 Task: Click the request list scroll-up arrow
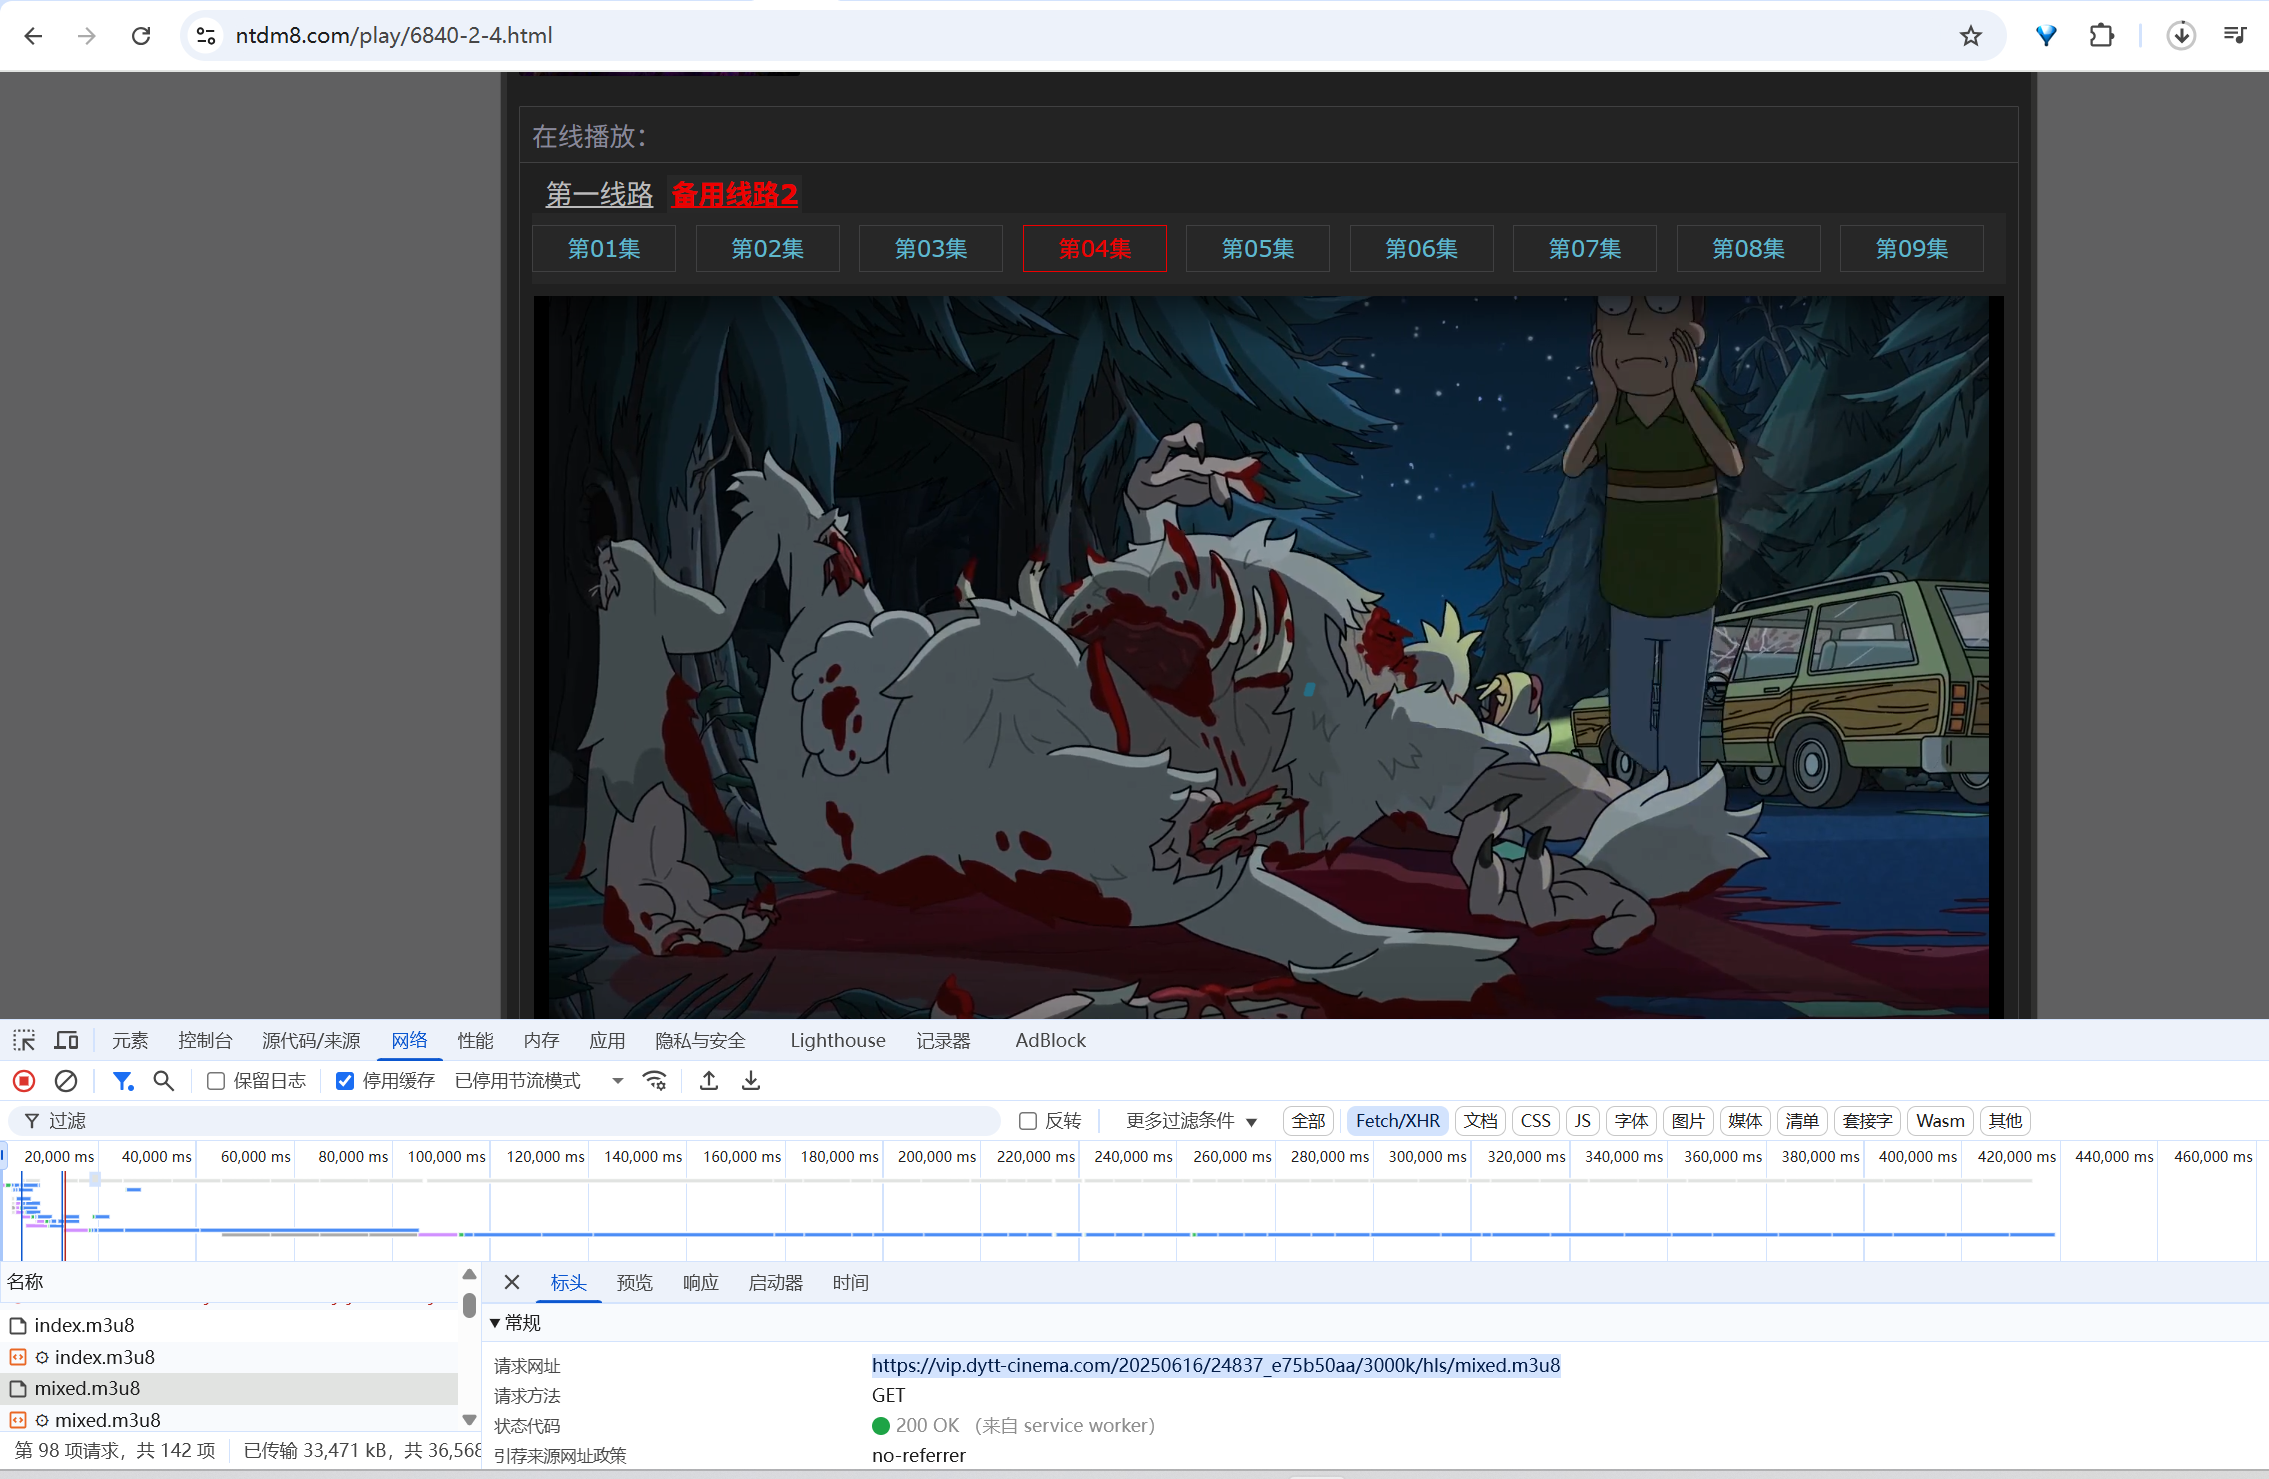(x=469, y=1274)
